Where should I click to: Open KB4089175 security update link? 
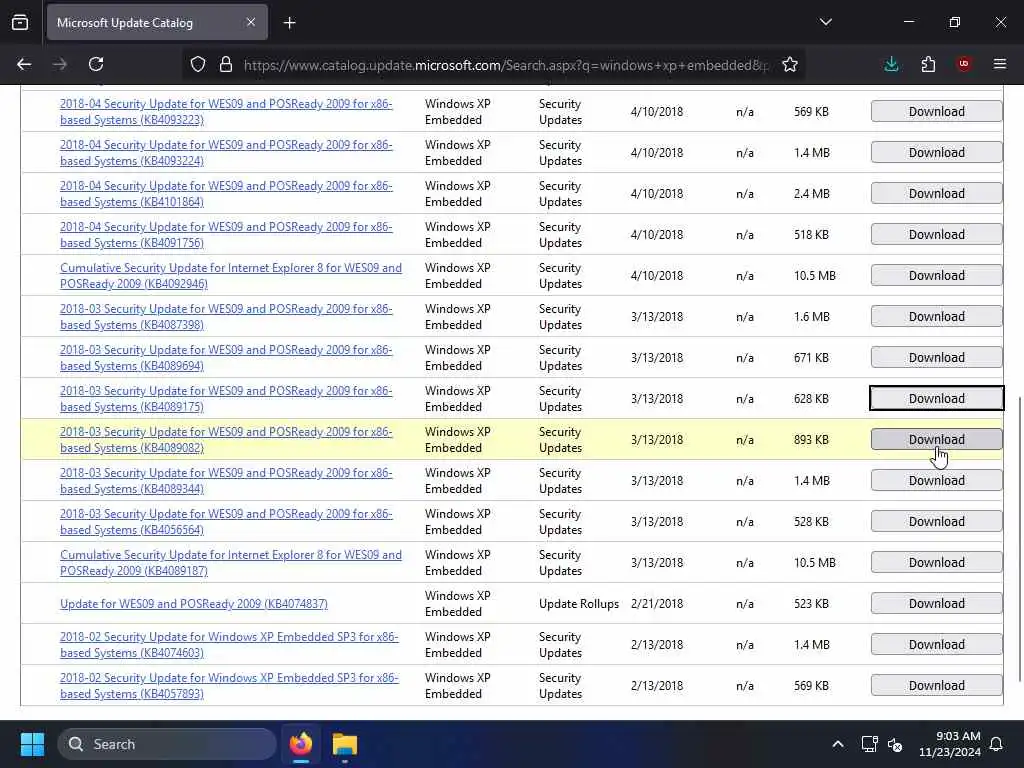coord(226,398)
